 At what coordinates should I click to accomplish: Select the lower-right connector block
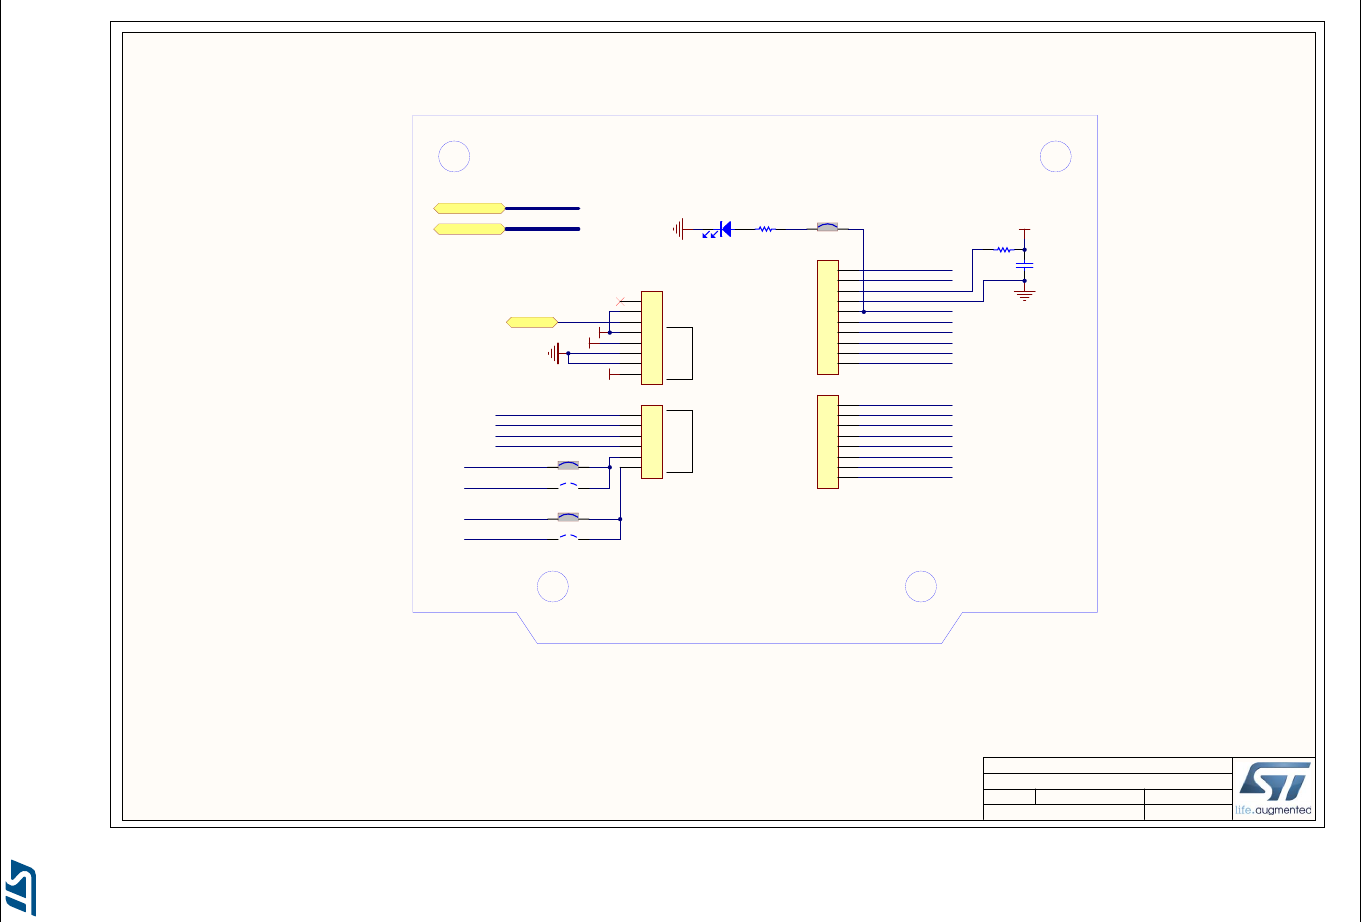[828, 442]
